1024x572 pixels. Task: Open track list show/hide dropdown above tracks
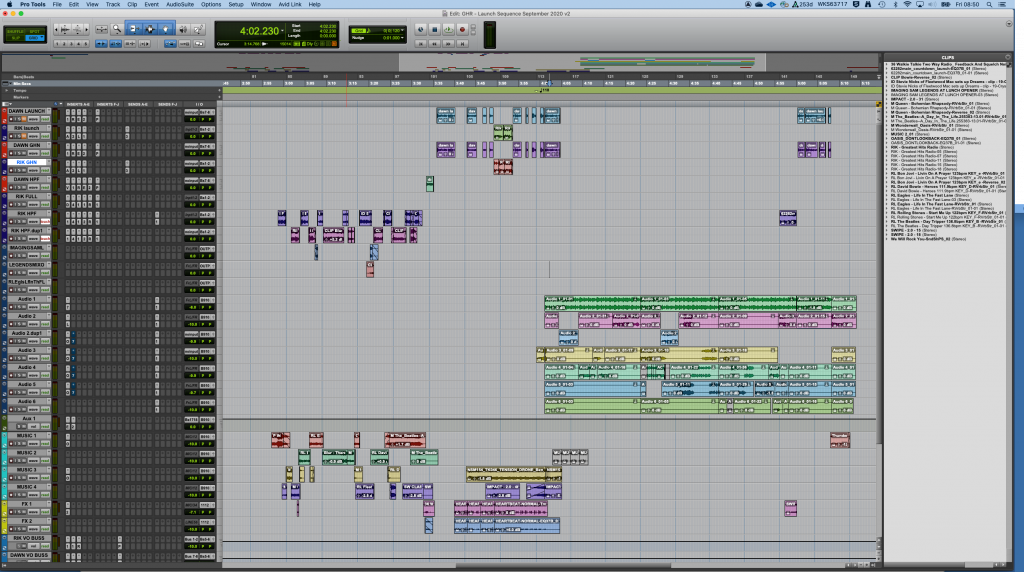click(x=5, y=104)
